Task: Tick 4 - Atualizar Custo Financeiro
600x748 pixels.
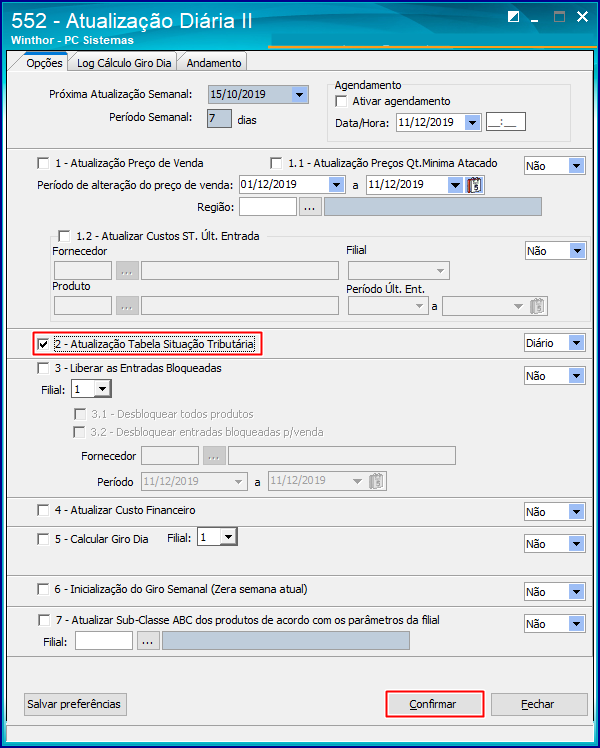Action: pyautogui.click(x=43, y=510)
